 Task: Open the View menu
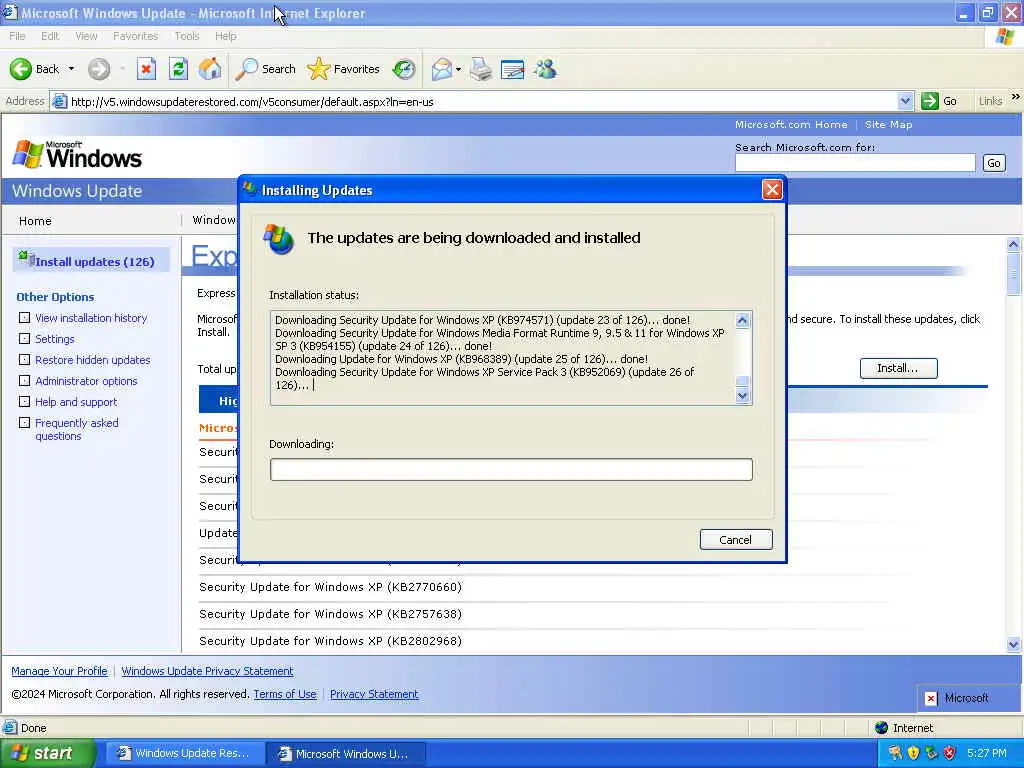(x=86, y=36)
